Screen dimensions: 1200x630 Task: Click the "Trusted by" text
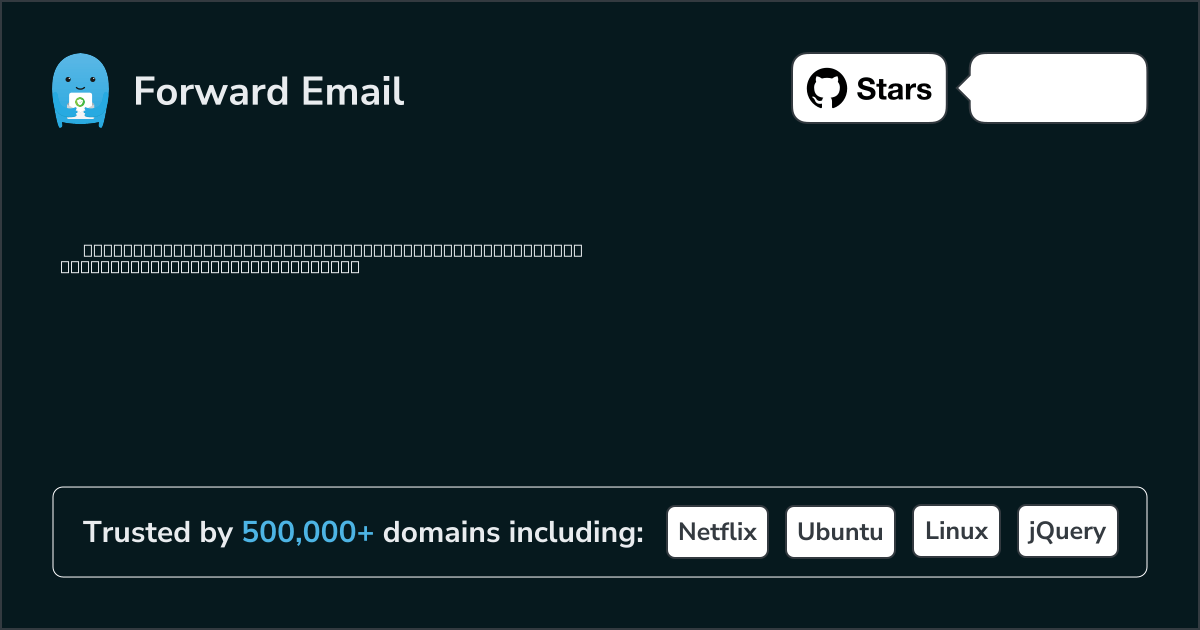coord(157,532)
